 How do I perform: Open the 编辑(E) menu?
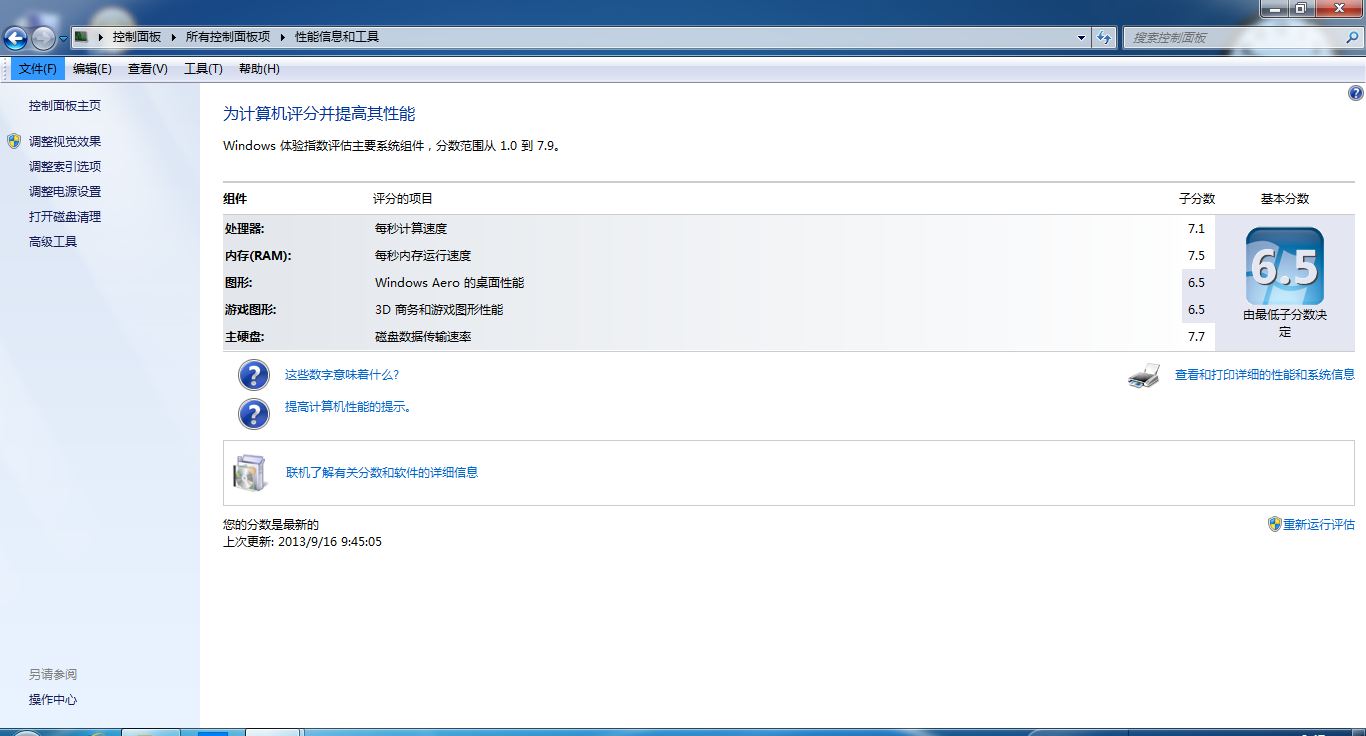92,69
